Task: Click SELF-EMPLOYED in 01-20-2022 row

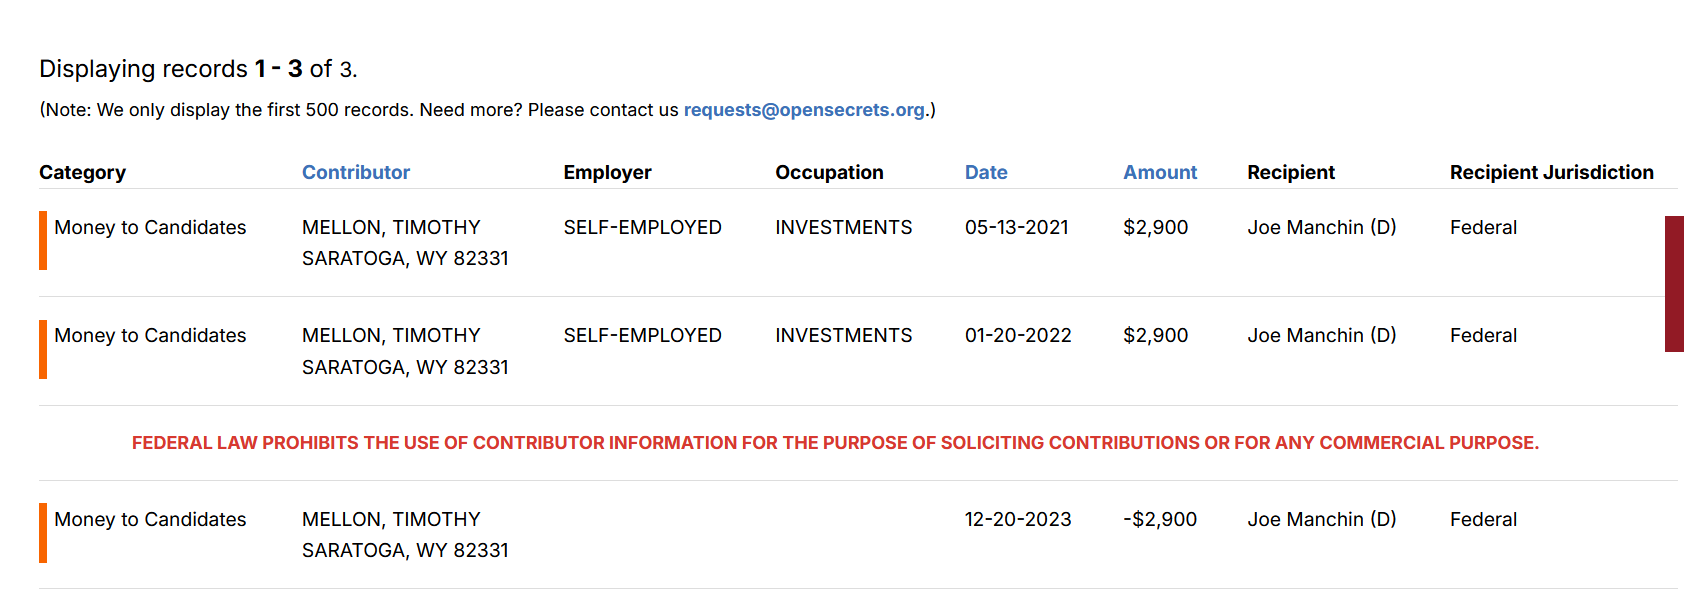Action: point(642,335)
